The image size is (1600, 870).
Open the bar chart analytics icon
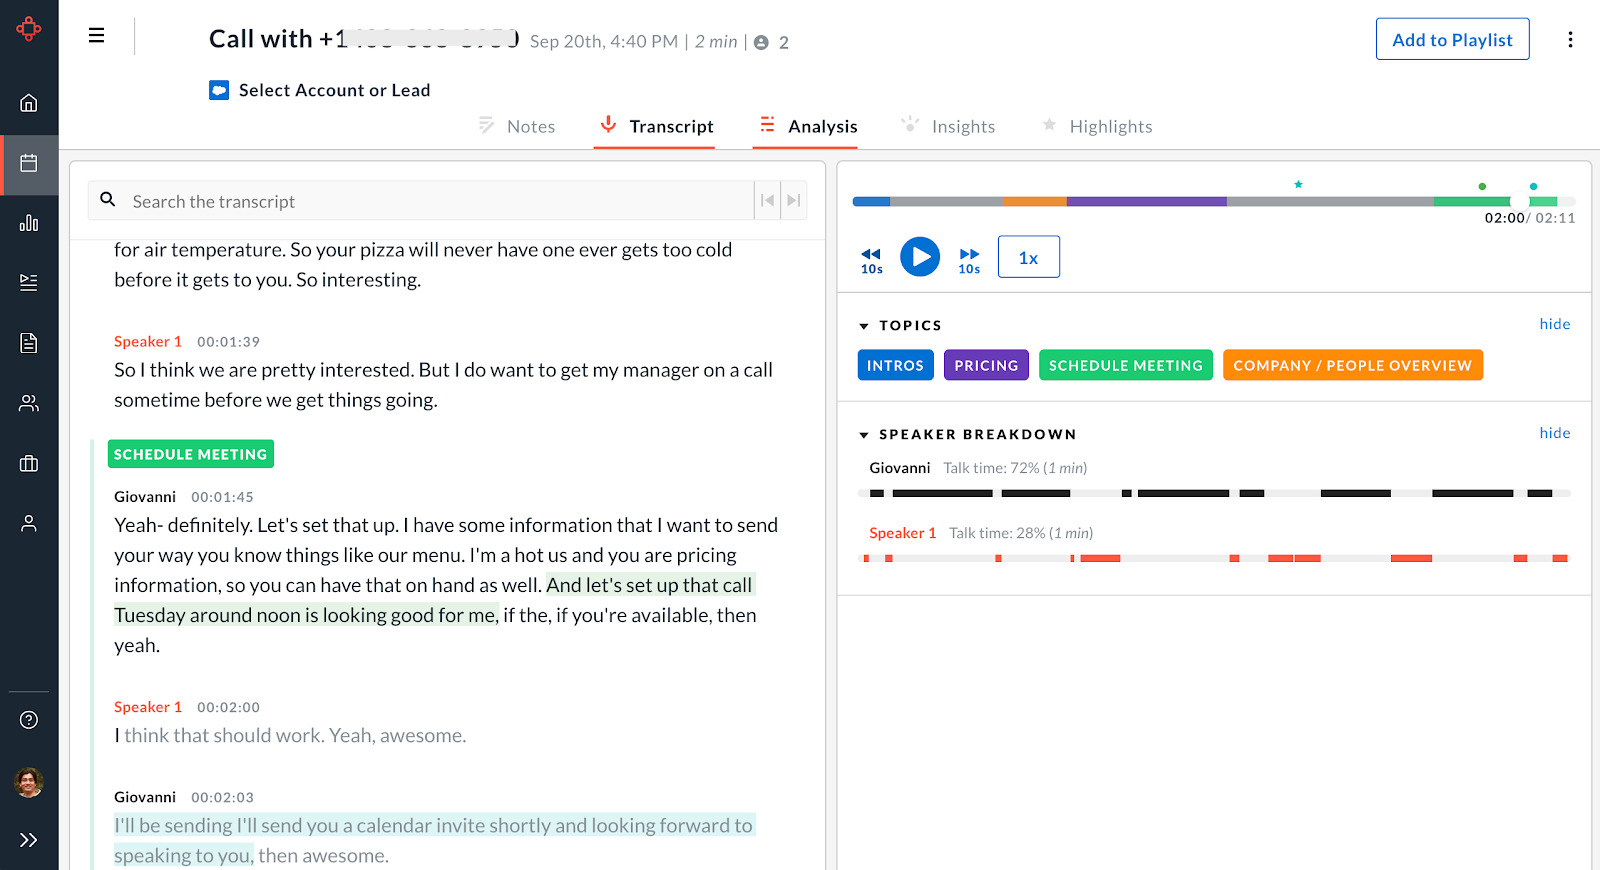pyautogui.click(x=29, y=223)
